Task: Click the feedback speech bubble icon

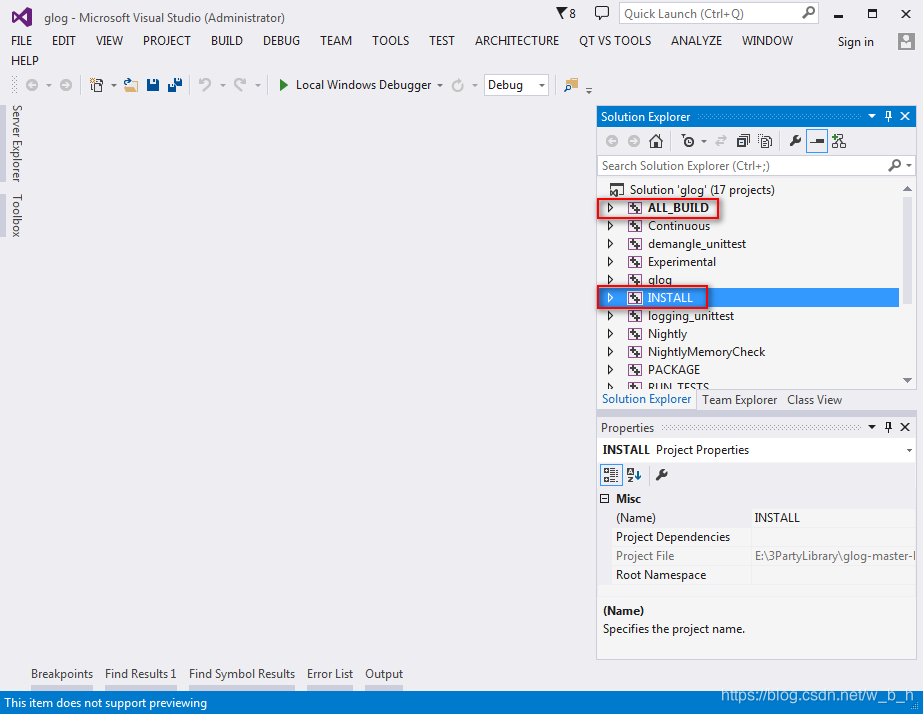Action: click(602, 12)
